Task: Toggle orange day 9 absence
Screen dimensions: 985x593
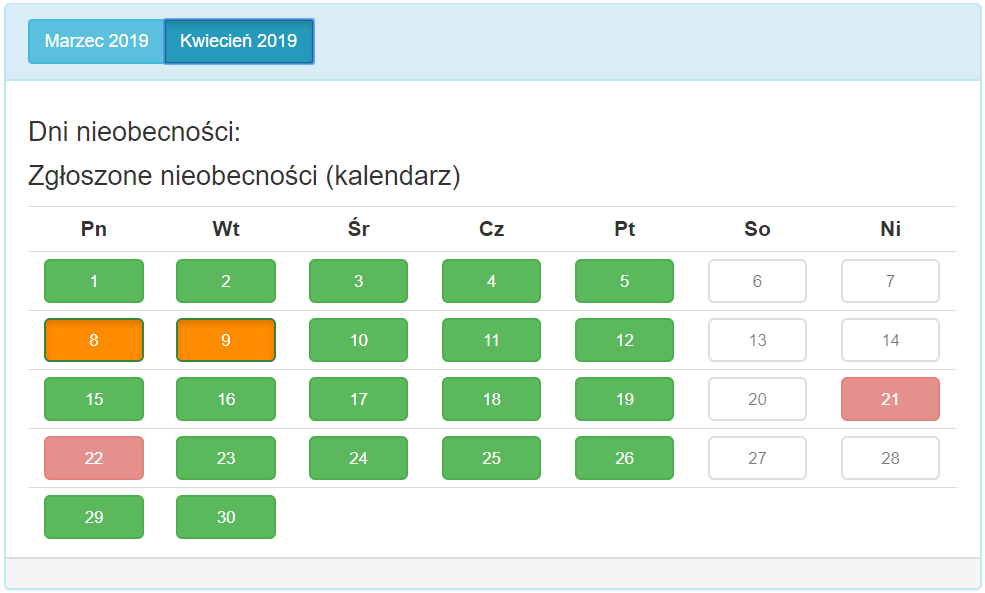Action: pos(226,340)
